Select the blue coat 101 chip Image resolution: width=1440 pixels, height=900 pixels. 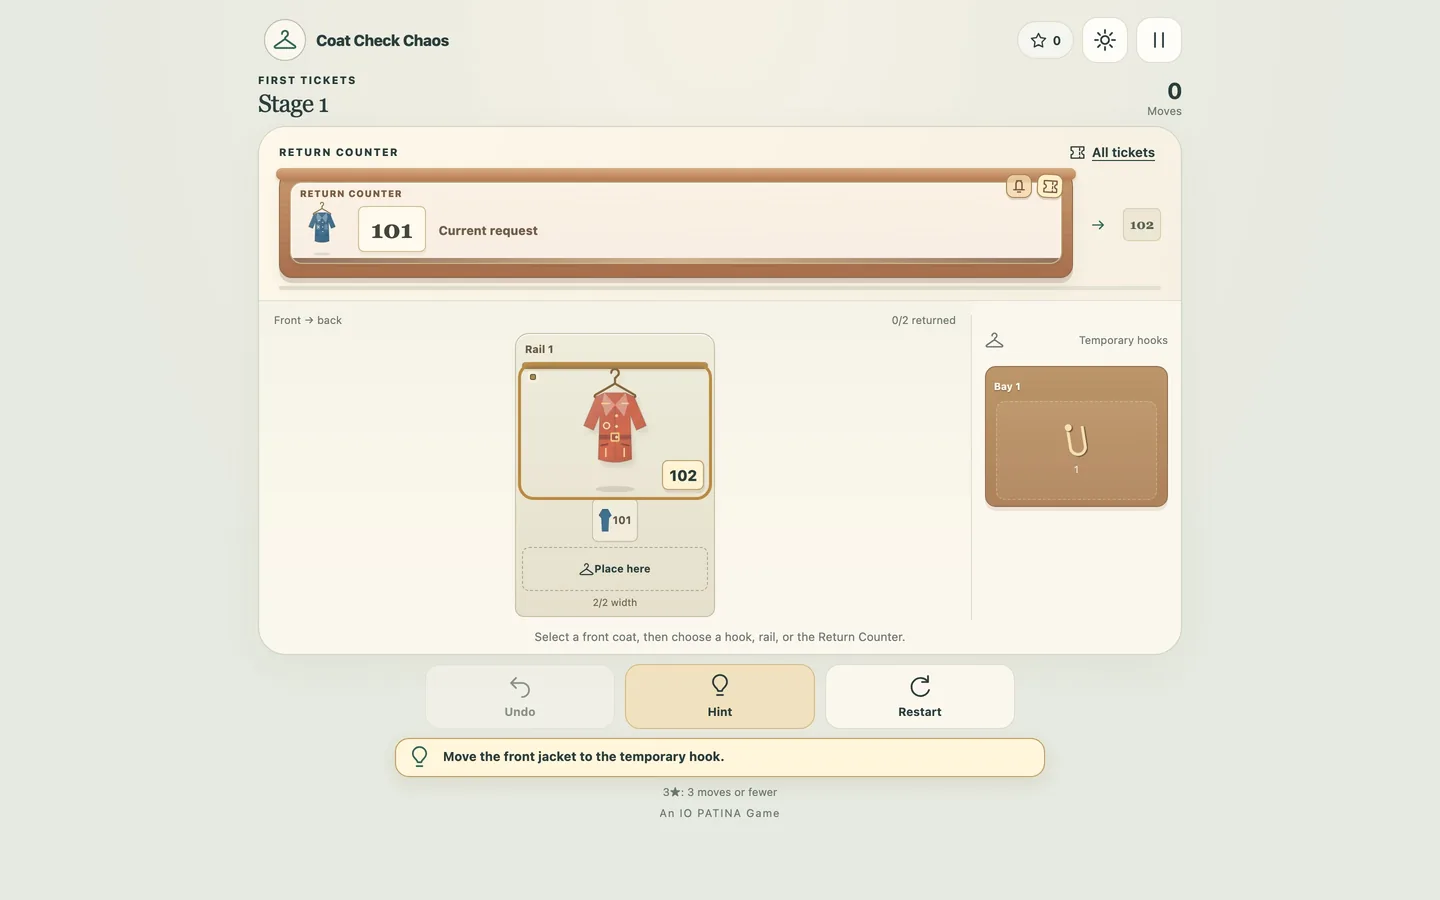point(615,520)
